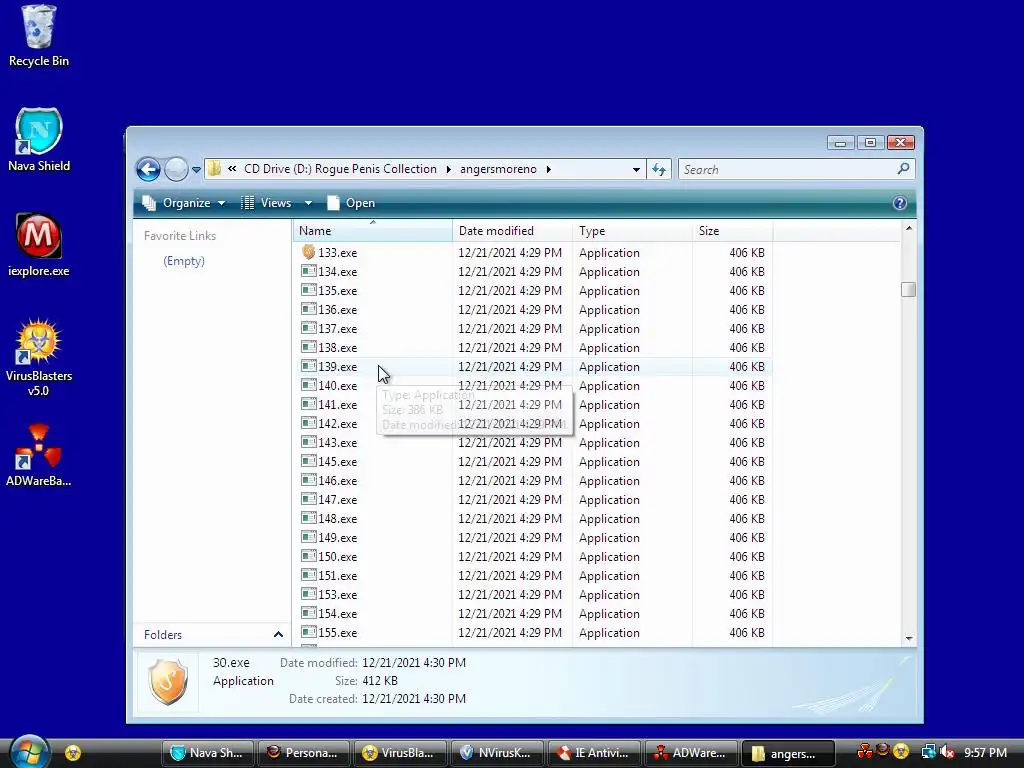This screenshot has width=1024, height=768.
Task: Click the Open toolbar button
Action: pos(351,203)
